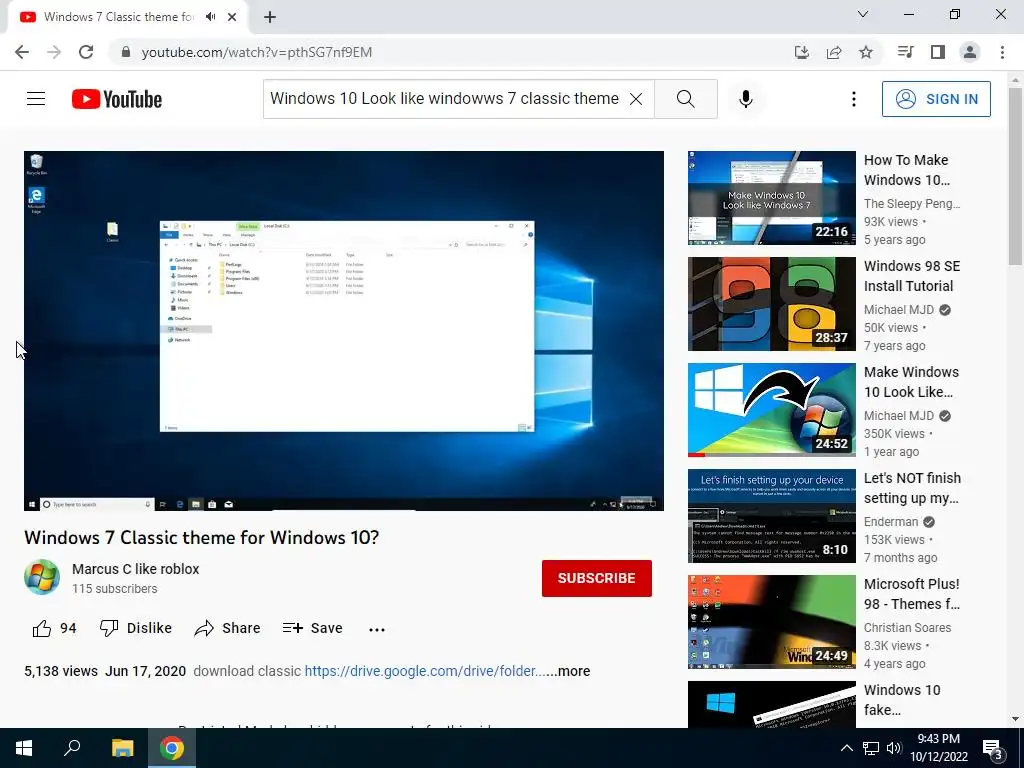Open tab search chevron dropdown
Screen dimensions: 1024x768
(863, 14)
